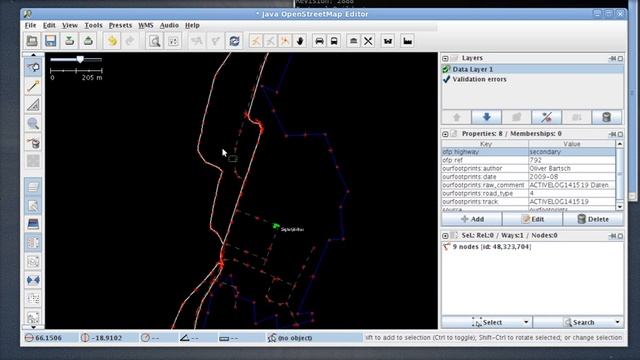Toggle the blue monitor sidebar button

(x=33, y=224)
